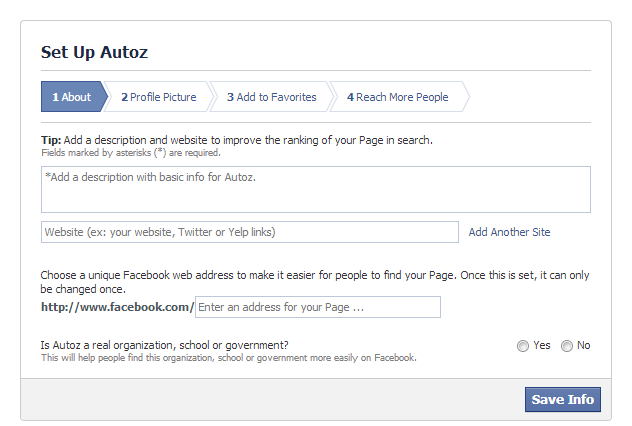This screenshot has height=426, width=632.
Task: Click the helper text below organization question
Action: click(x=228, y=357)
